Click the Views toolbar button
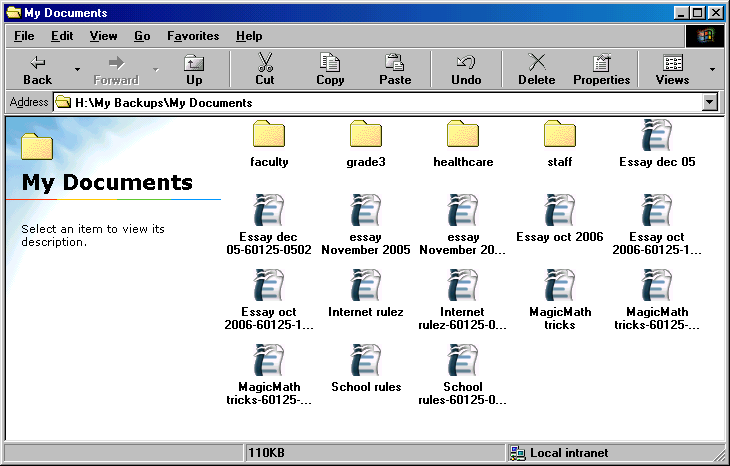 pos(672,69)
